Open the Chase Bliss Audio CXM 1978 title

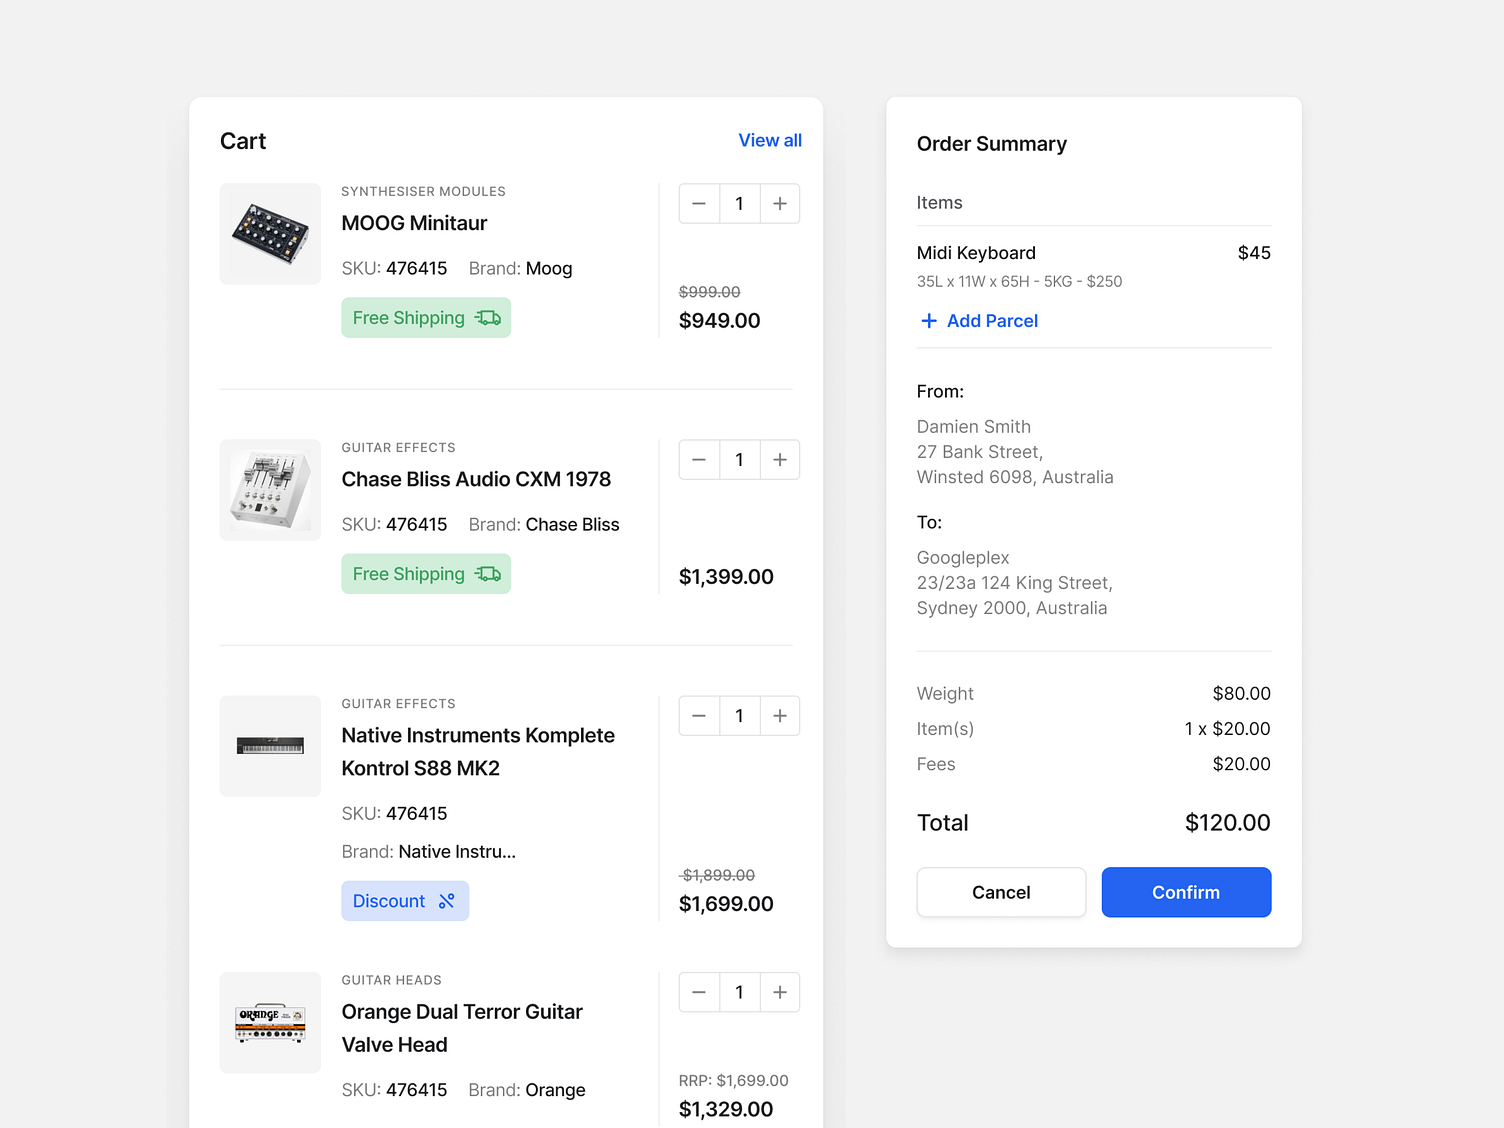coord(476,479)
